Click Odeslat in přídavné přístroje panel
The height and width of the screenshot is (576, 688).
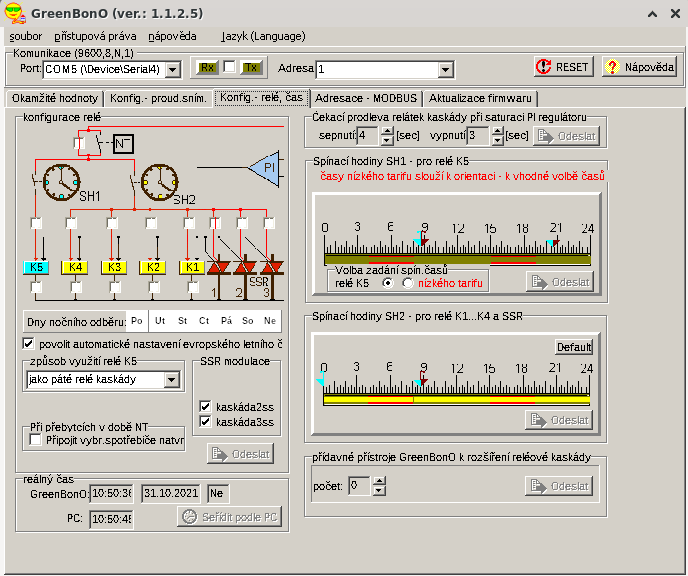click(x=559, y=486)
